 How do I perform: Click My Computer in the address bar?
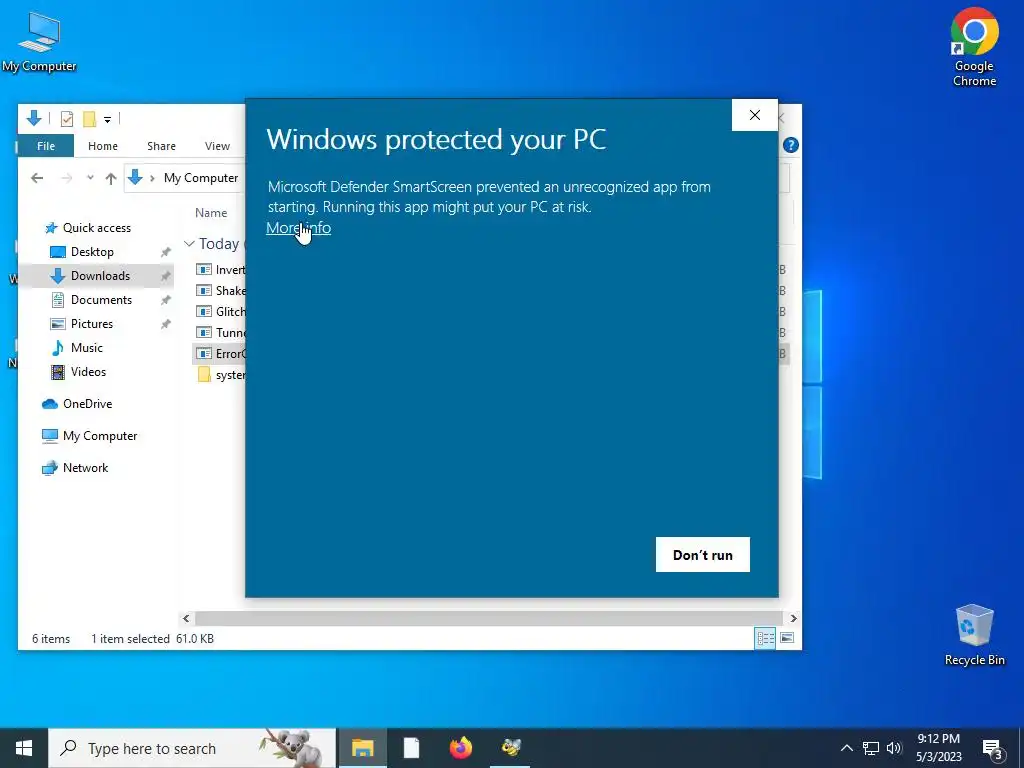coord(201,178)
